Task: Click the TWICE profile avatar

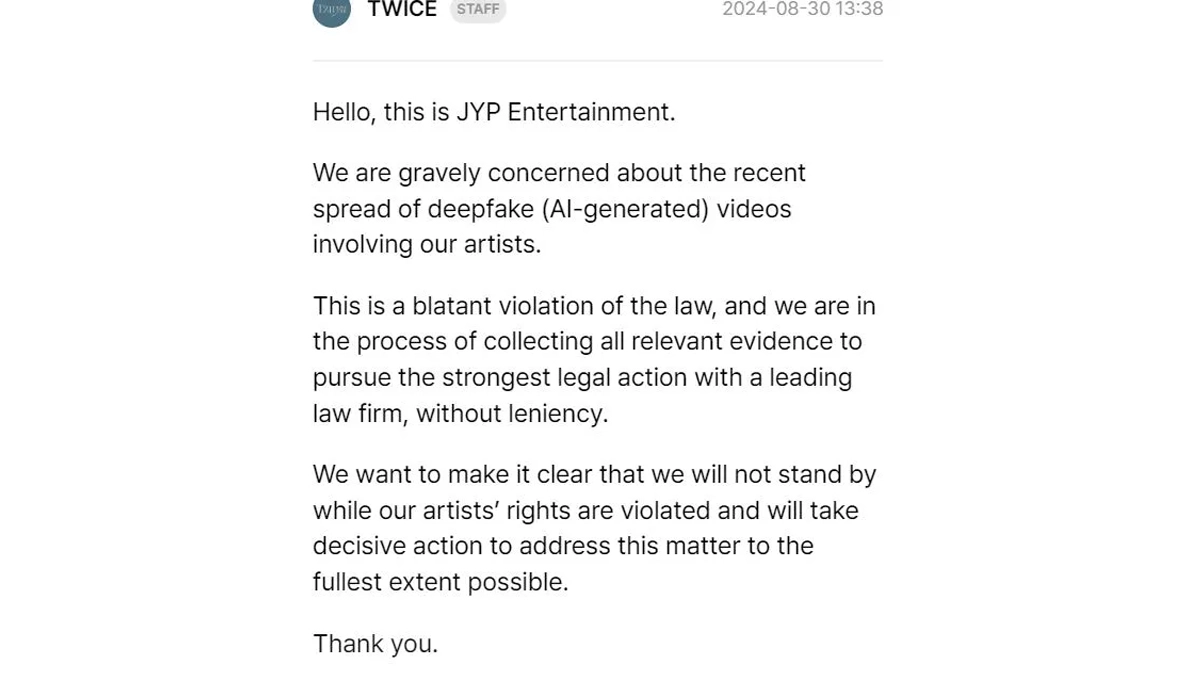Action: click(332, 10)
